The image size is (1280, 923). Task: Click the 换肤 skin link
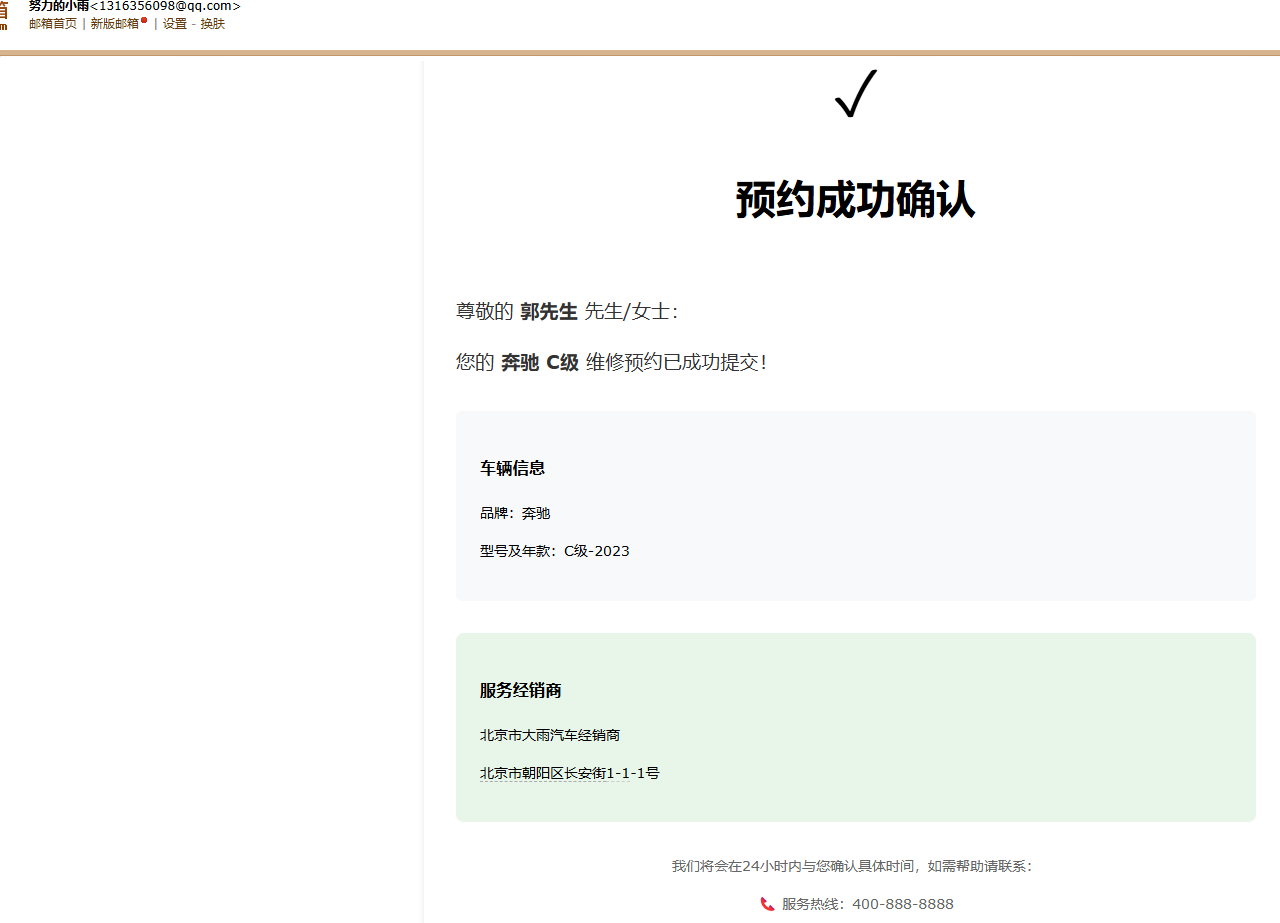[x=213, y=24]
